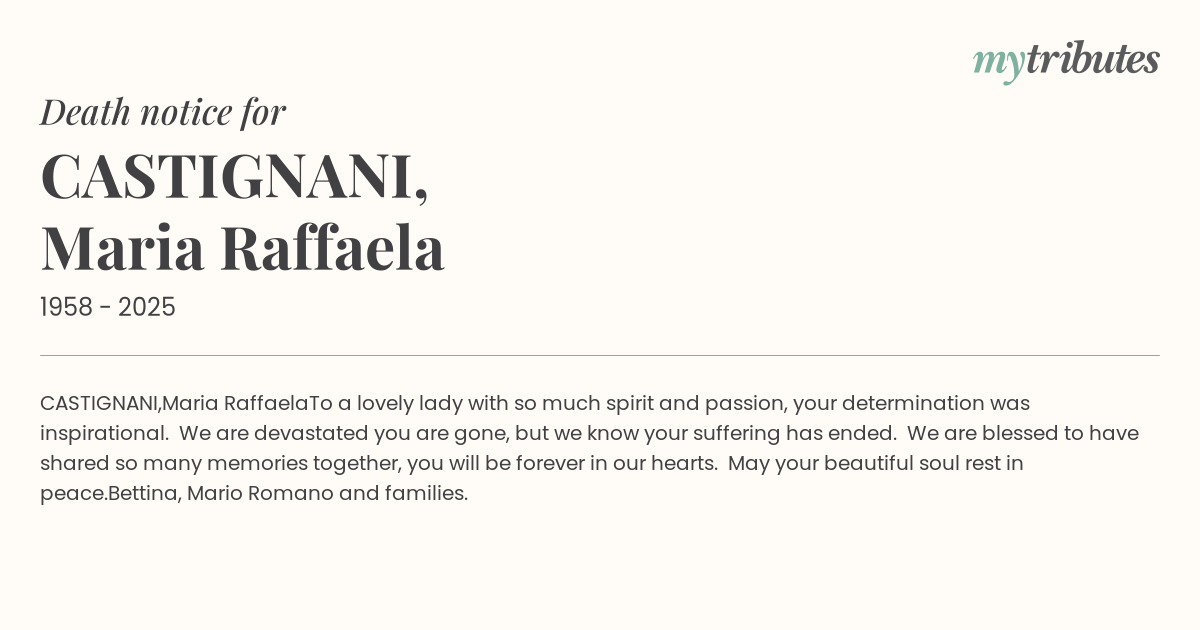Click the mytributes logo
Screen dimensions: 1200x630
[x=1066, y=60]
